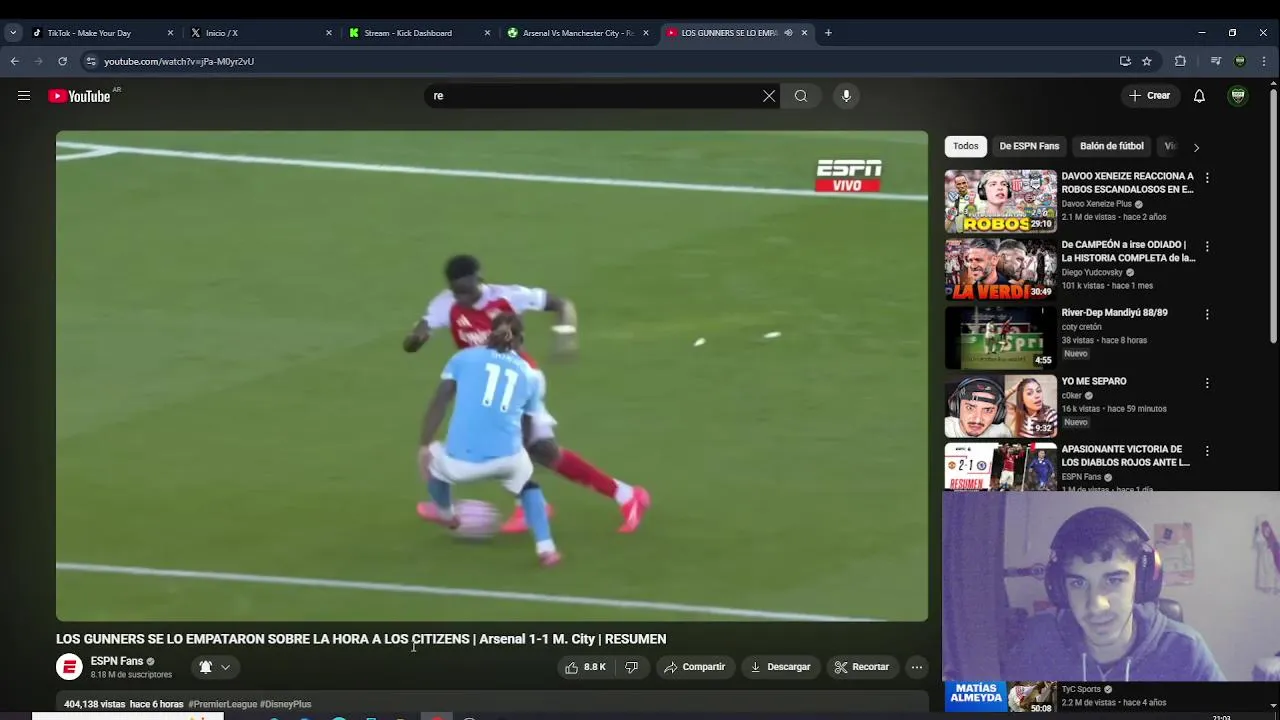Open a new browser tab
This screenshot has height=720, width=1280.
(828, 33)
